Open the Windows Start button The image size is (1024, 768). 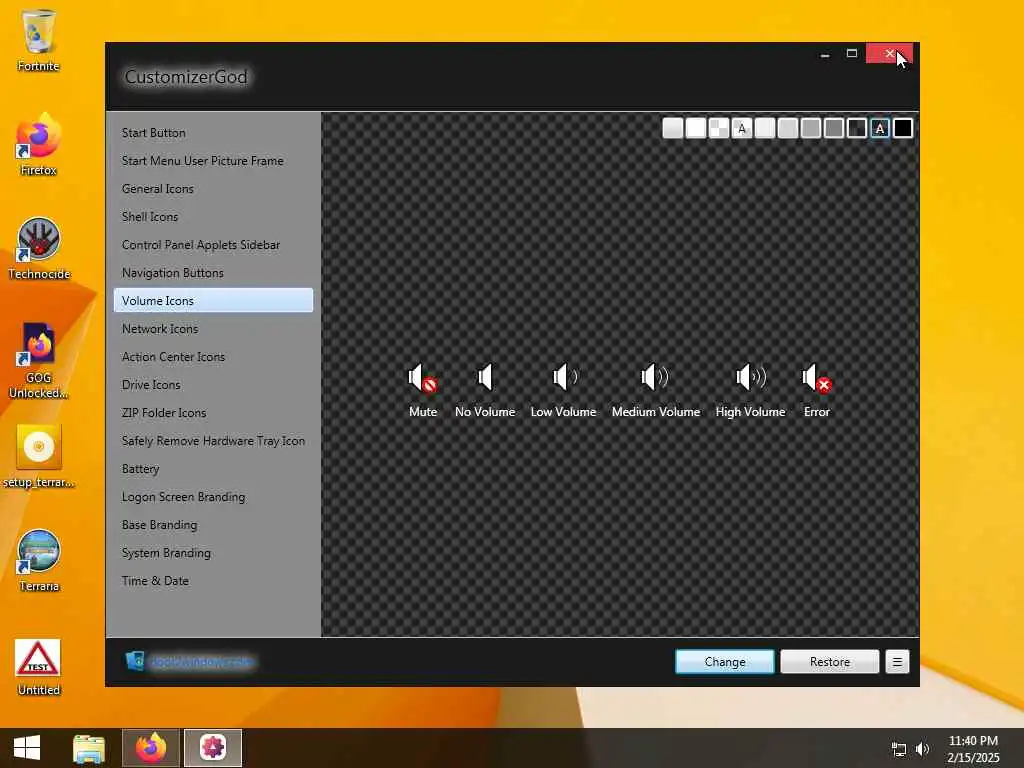27,748
